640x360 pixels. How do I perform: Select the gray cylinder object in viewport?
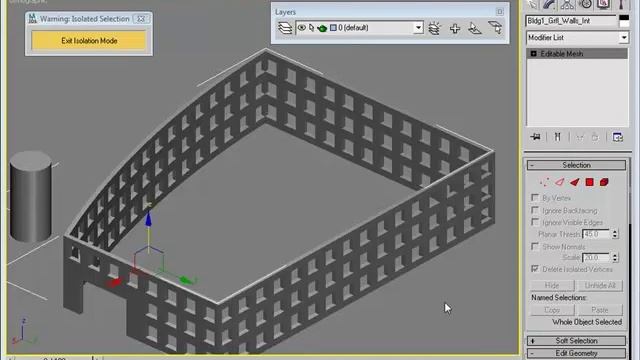(31, 197)
